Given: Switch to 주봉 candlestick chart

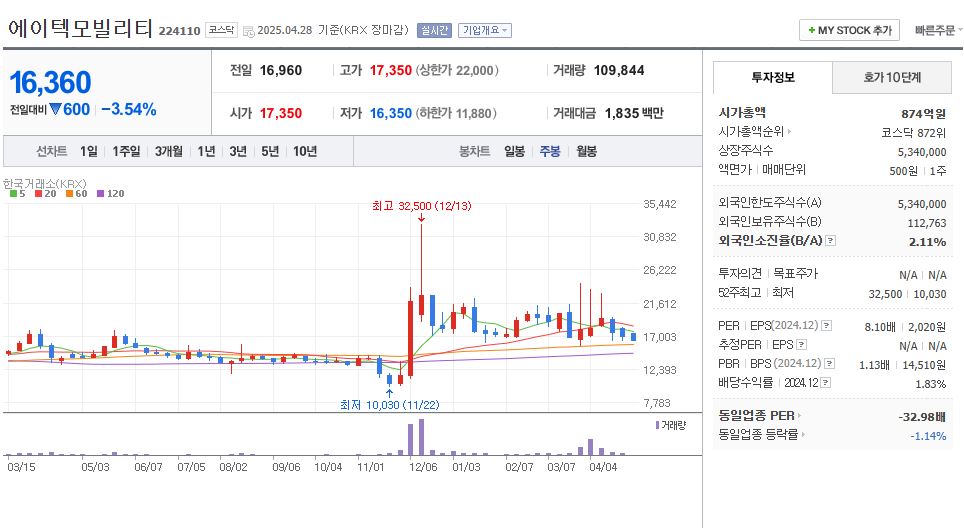Looking at the screenshot, I should pyautogui.click(x=550, y=151).
